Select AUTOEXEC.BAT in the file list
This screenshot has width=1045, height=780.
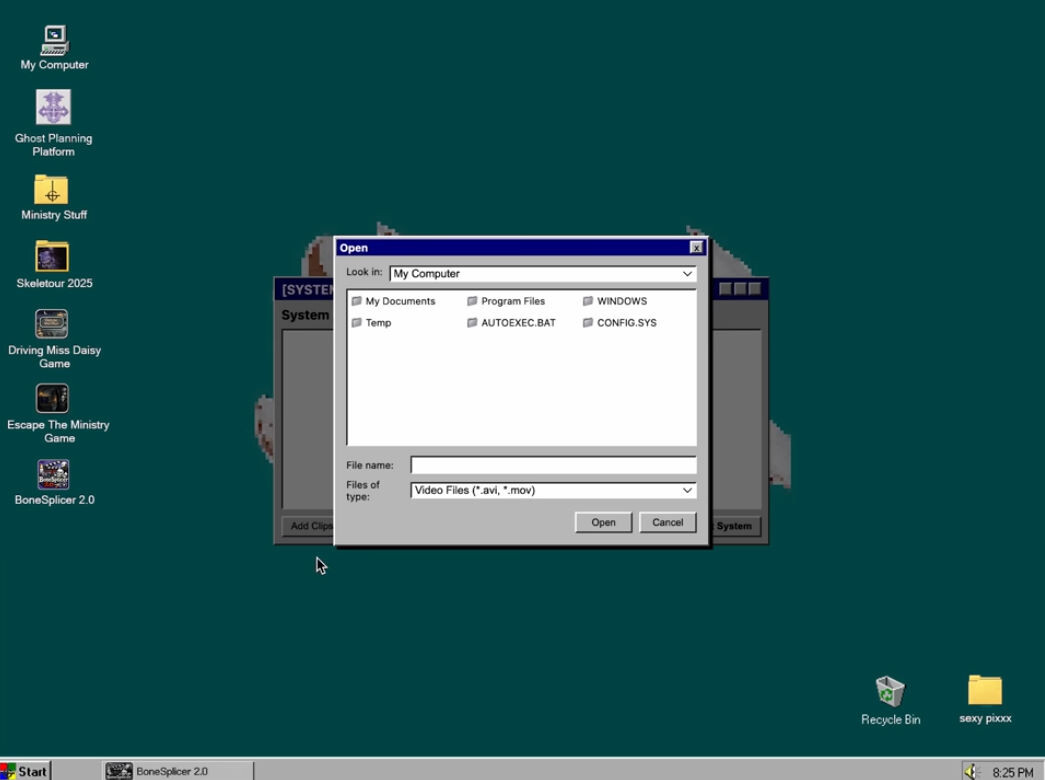click(511, 323)
